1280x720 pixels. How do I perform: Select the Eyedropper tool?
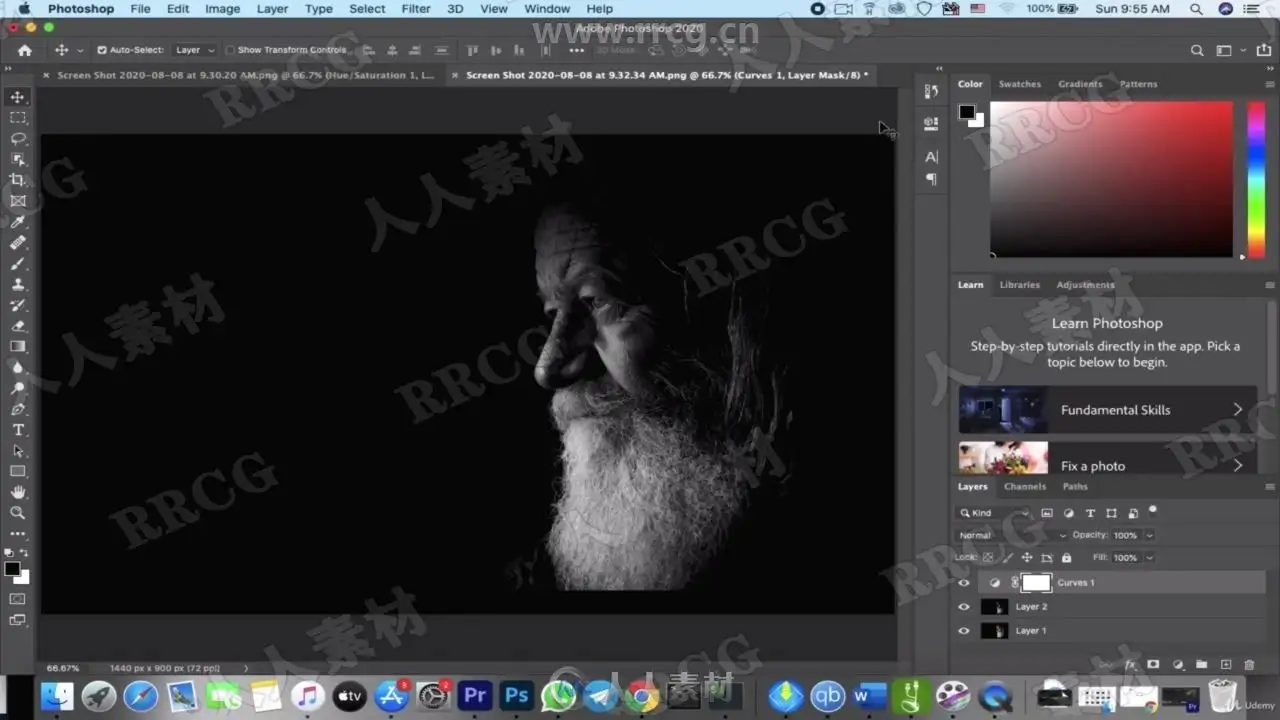pyautogui.click(x=18, y=222)
